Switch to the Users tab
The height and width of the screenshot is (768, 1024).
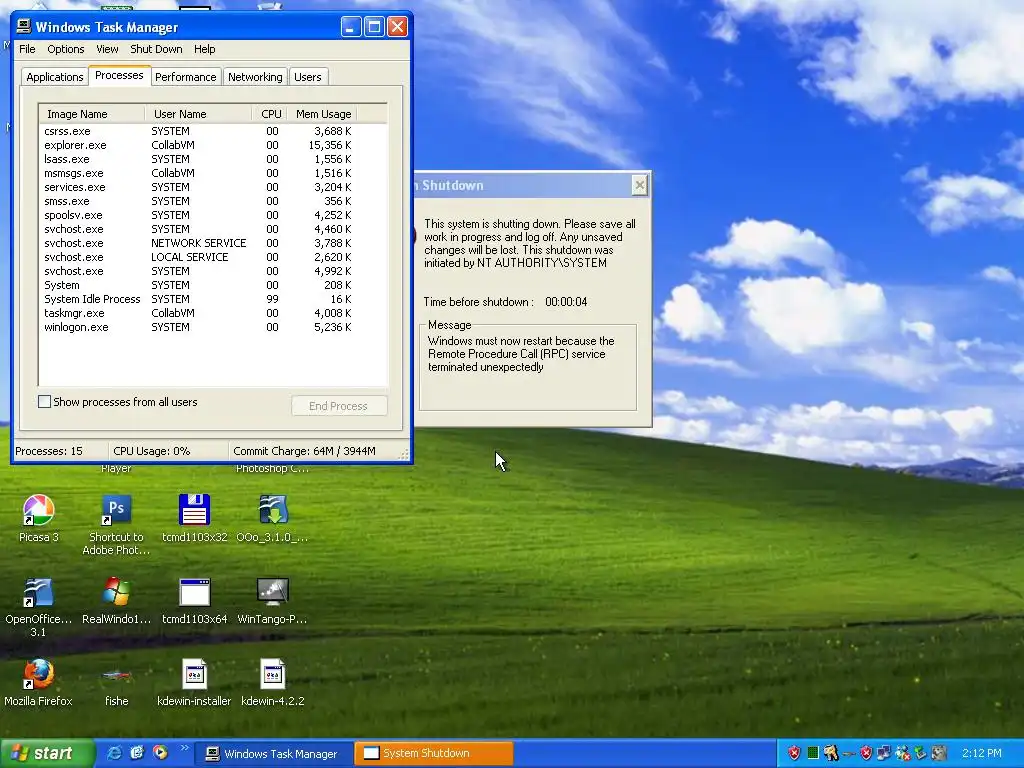pos(308,77)
